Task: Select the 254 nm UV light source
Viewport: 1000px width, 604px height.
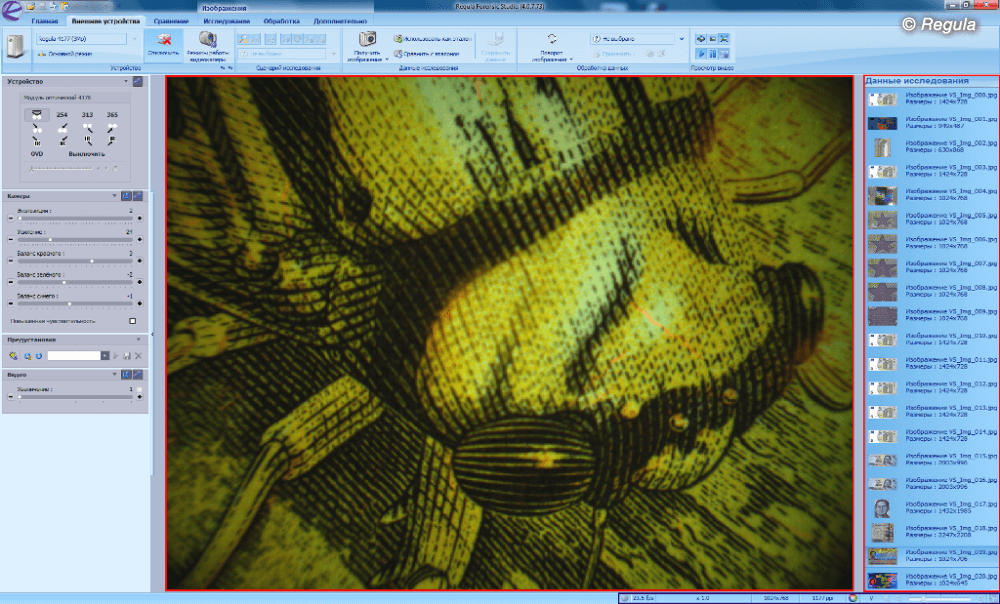Action: coord(62,115)
